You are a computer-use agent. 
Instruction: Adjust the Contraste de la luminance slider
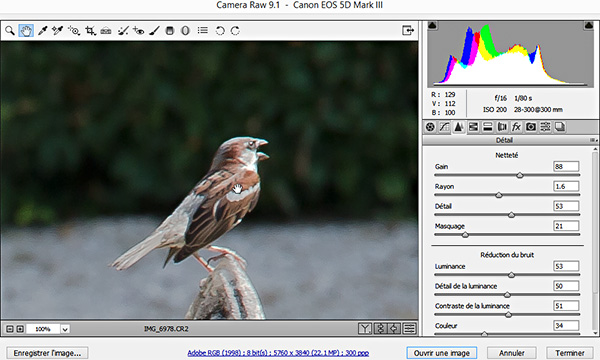click(x=509, y=314)
